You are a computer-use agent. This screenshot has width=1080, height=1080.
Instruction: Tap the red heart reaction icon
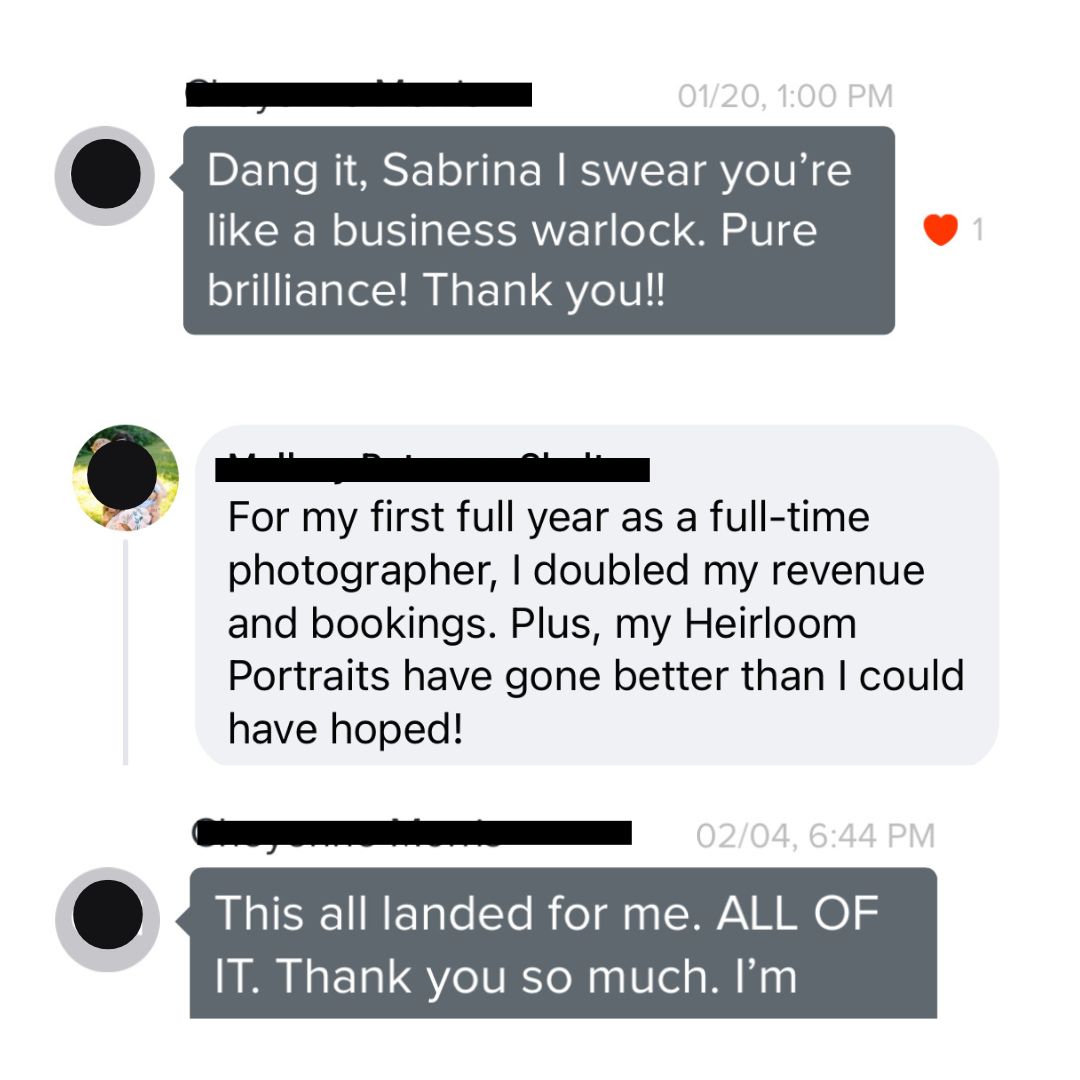pyautogui.click(x=940, y=229)
